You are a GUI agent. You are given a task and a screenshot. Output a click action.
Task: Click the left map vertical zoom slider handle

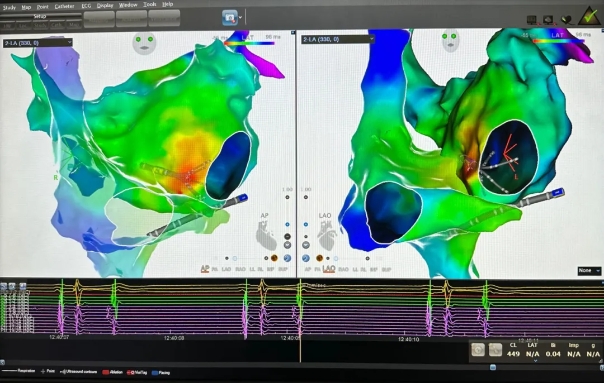tap(287, 224)
